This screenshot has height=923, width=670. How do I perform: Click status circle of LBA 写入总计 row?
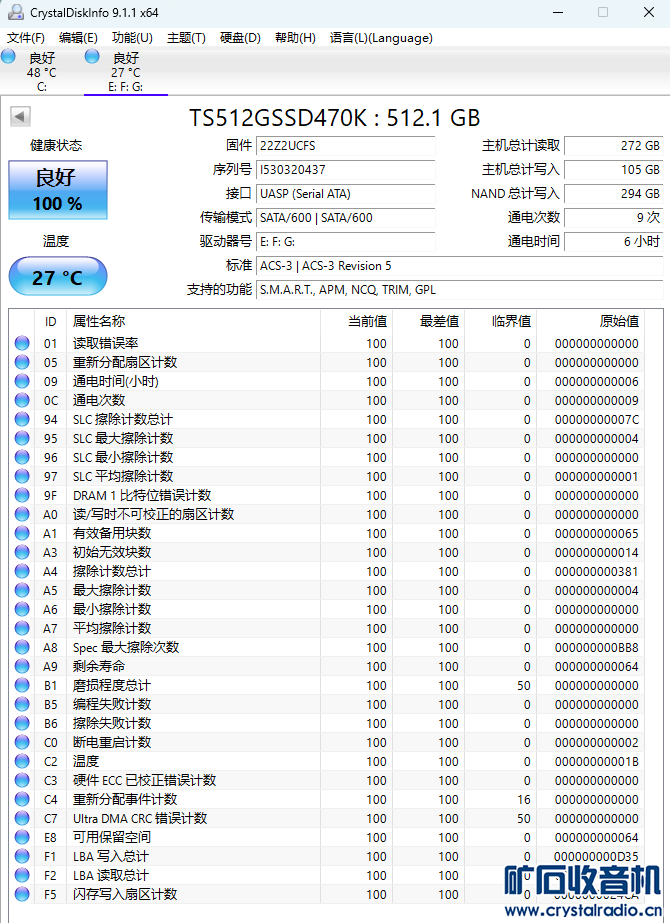(x=22, y=856)
